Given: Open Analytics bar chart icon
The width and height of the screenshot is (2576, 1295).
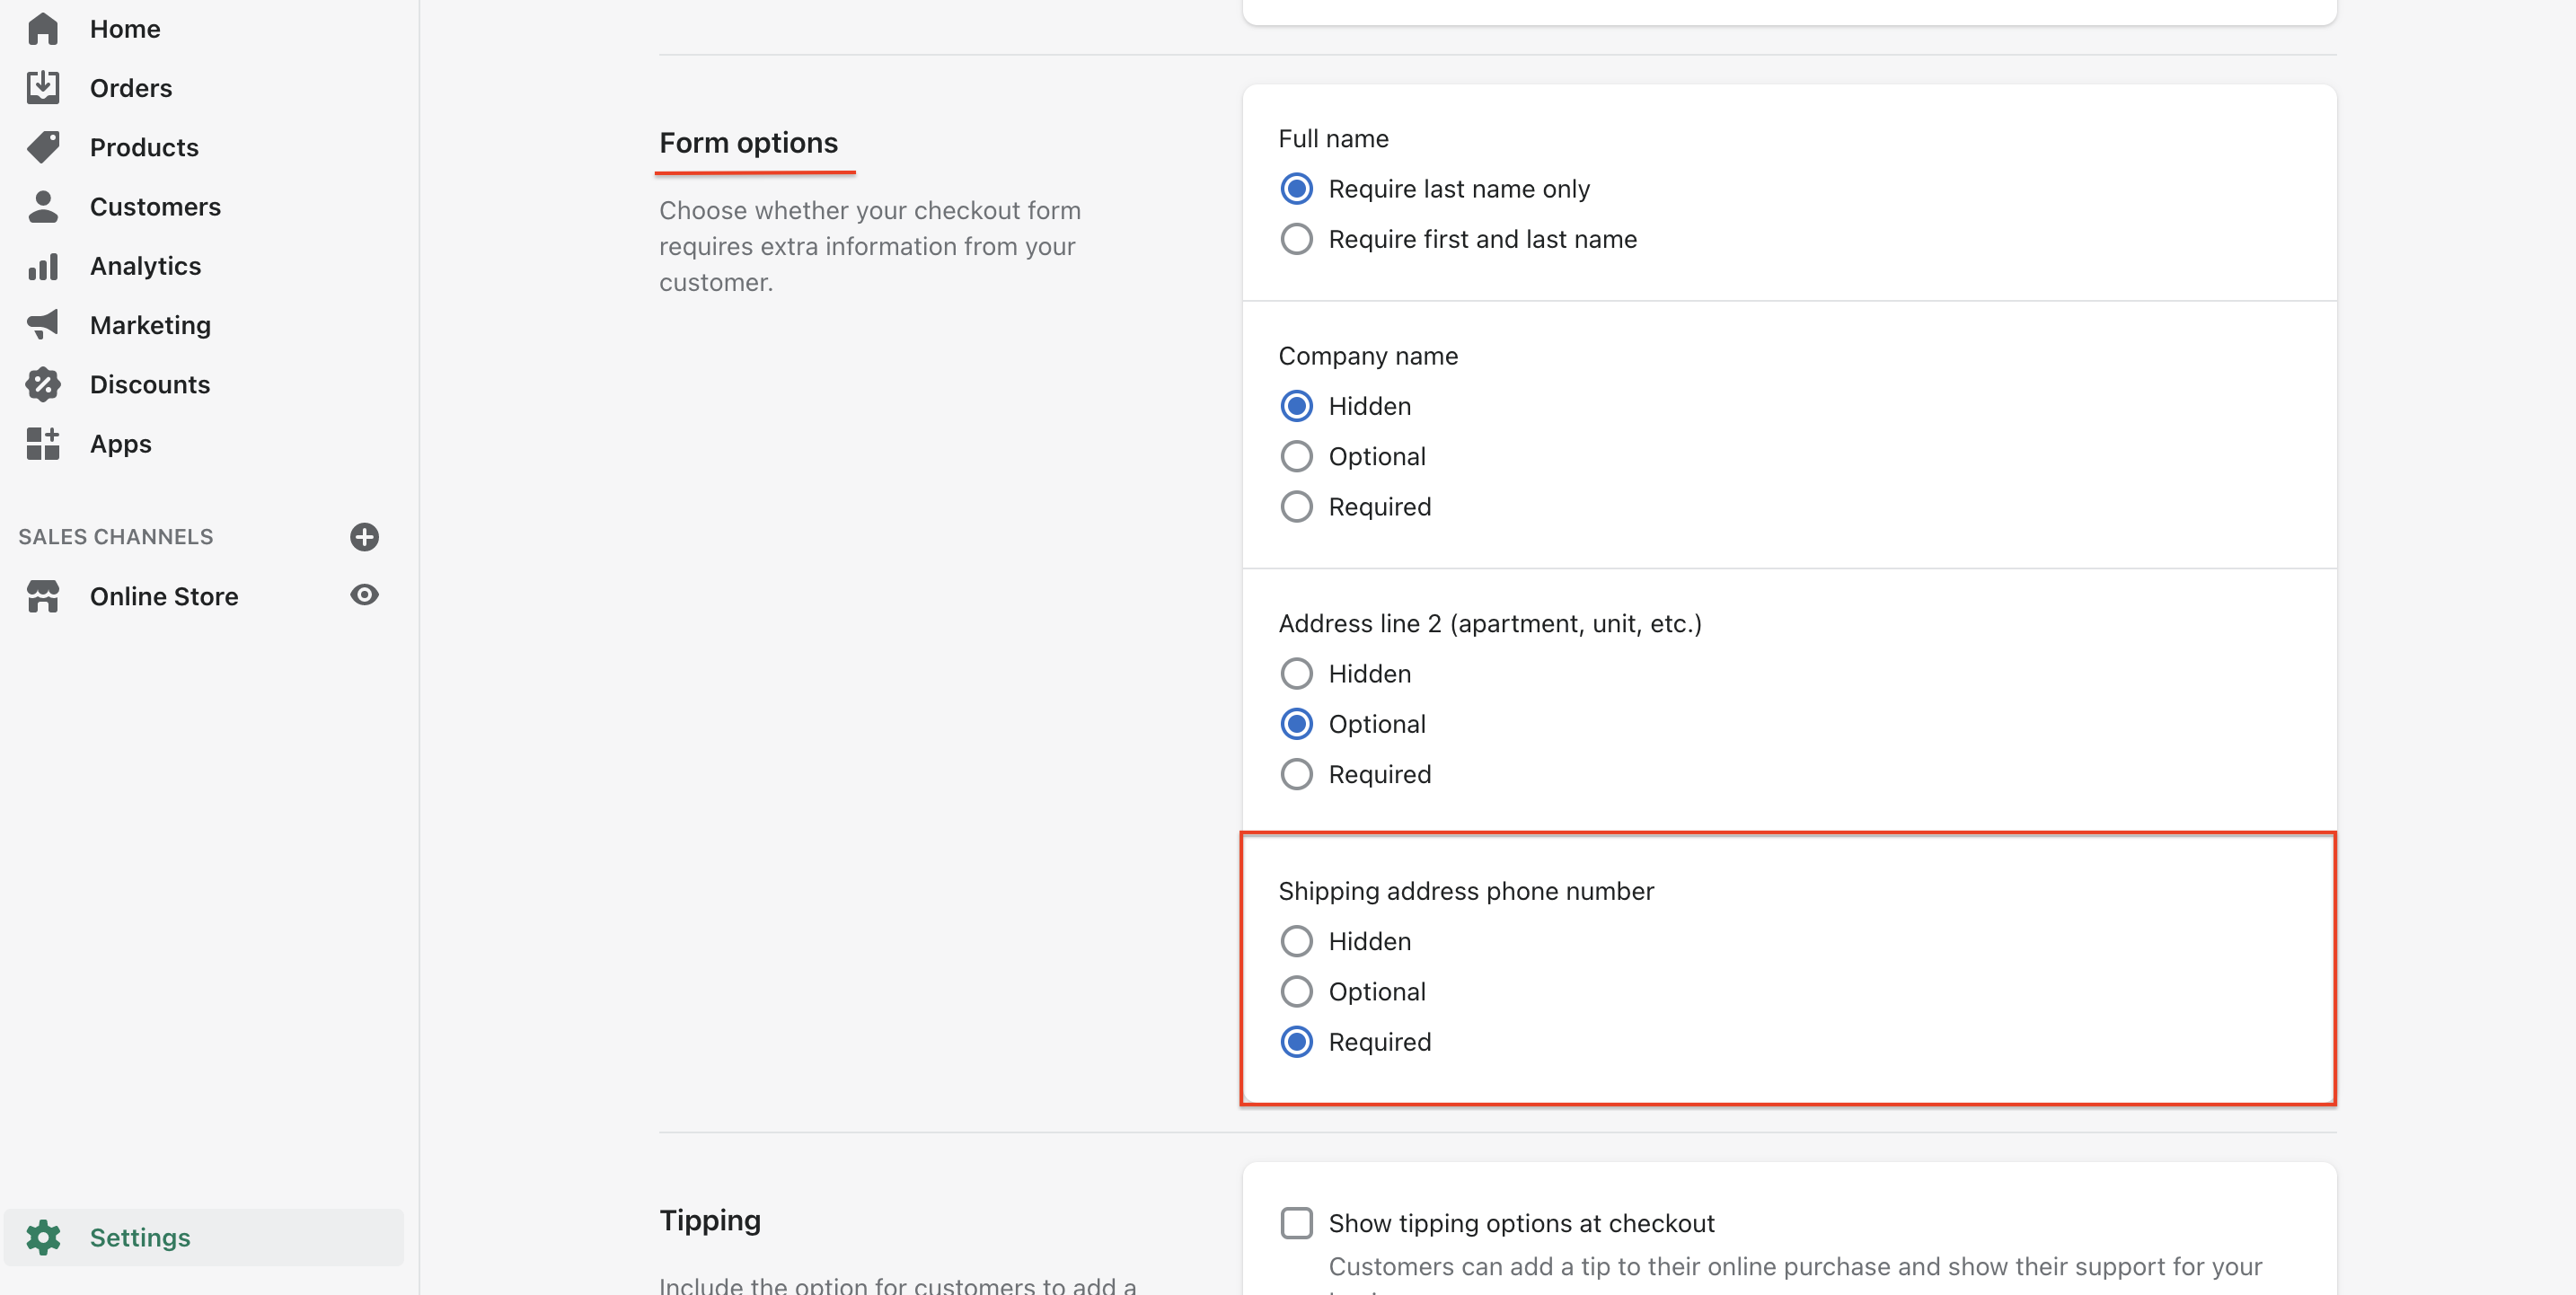Looking at the screenshot, I should tap(43, 266).
